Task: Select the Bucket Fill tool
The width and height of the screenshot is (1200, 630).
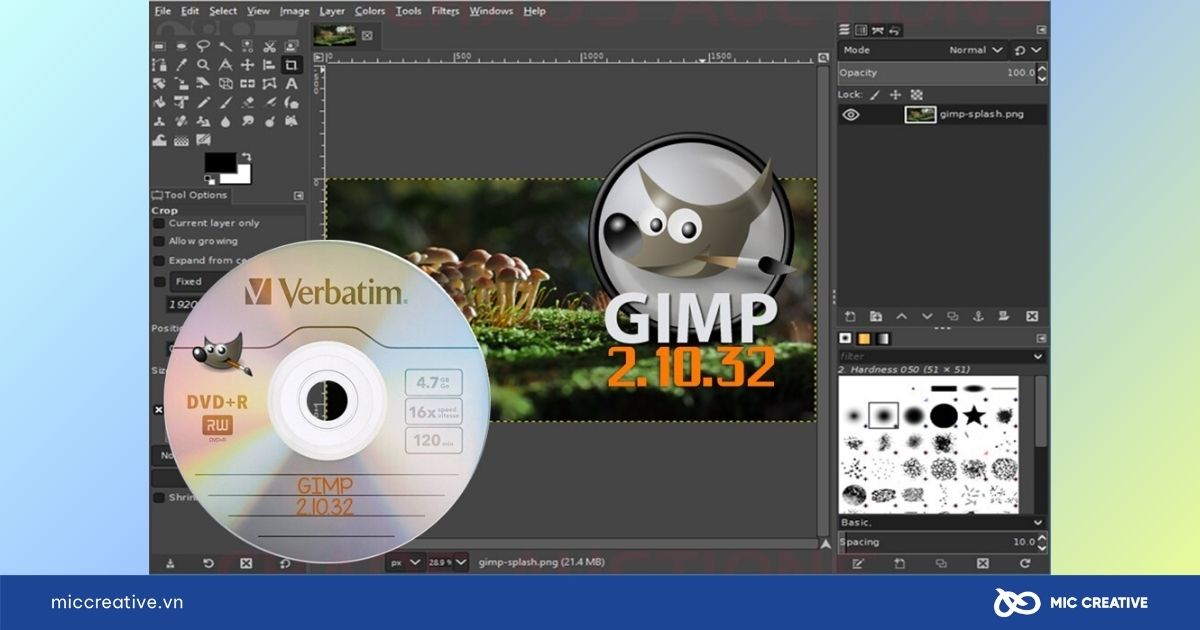Action: tap(159, 102)
